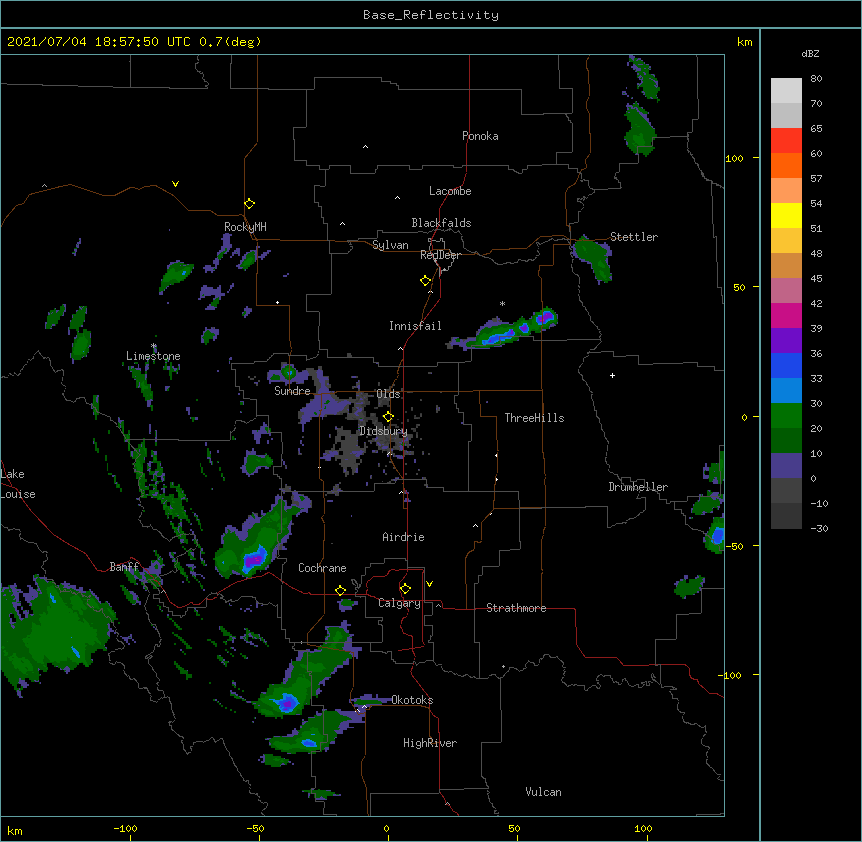Screen dimensions: 862x842
Task: Click the Sundre label
Action: tap(292, 391)
